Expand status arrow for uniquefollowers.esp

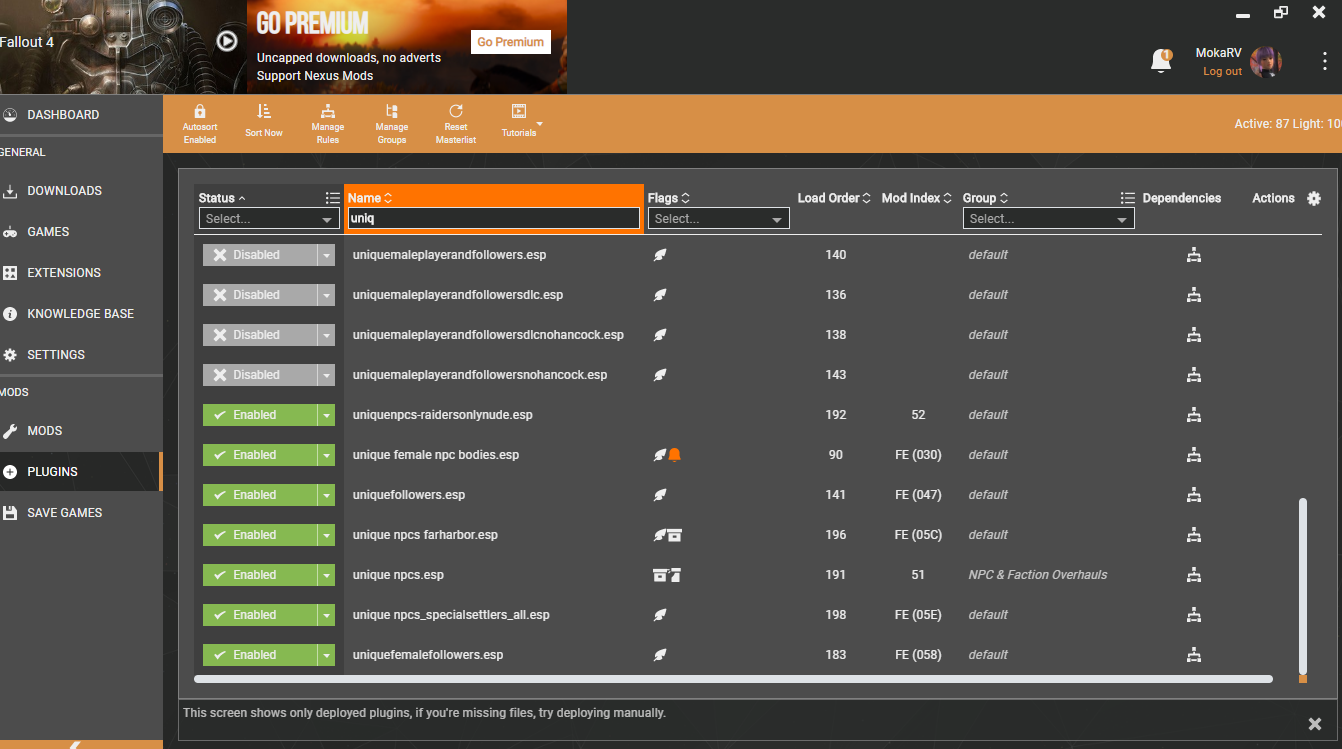tap(326, 495)
